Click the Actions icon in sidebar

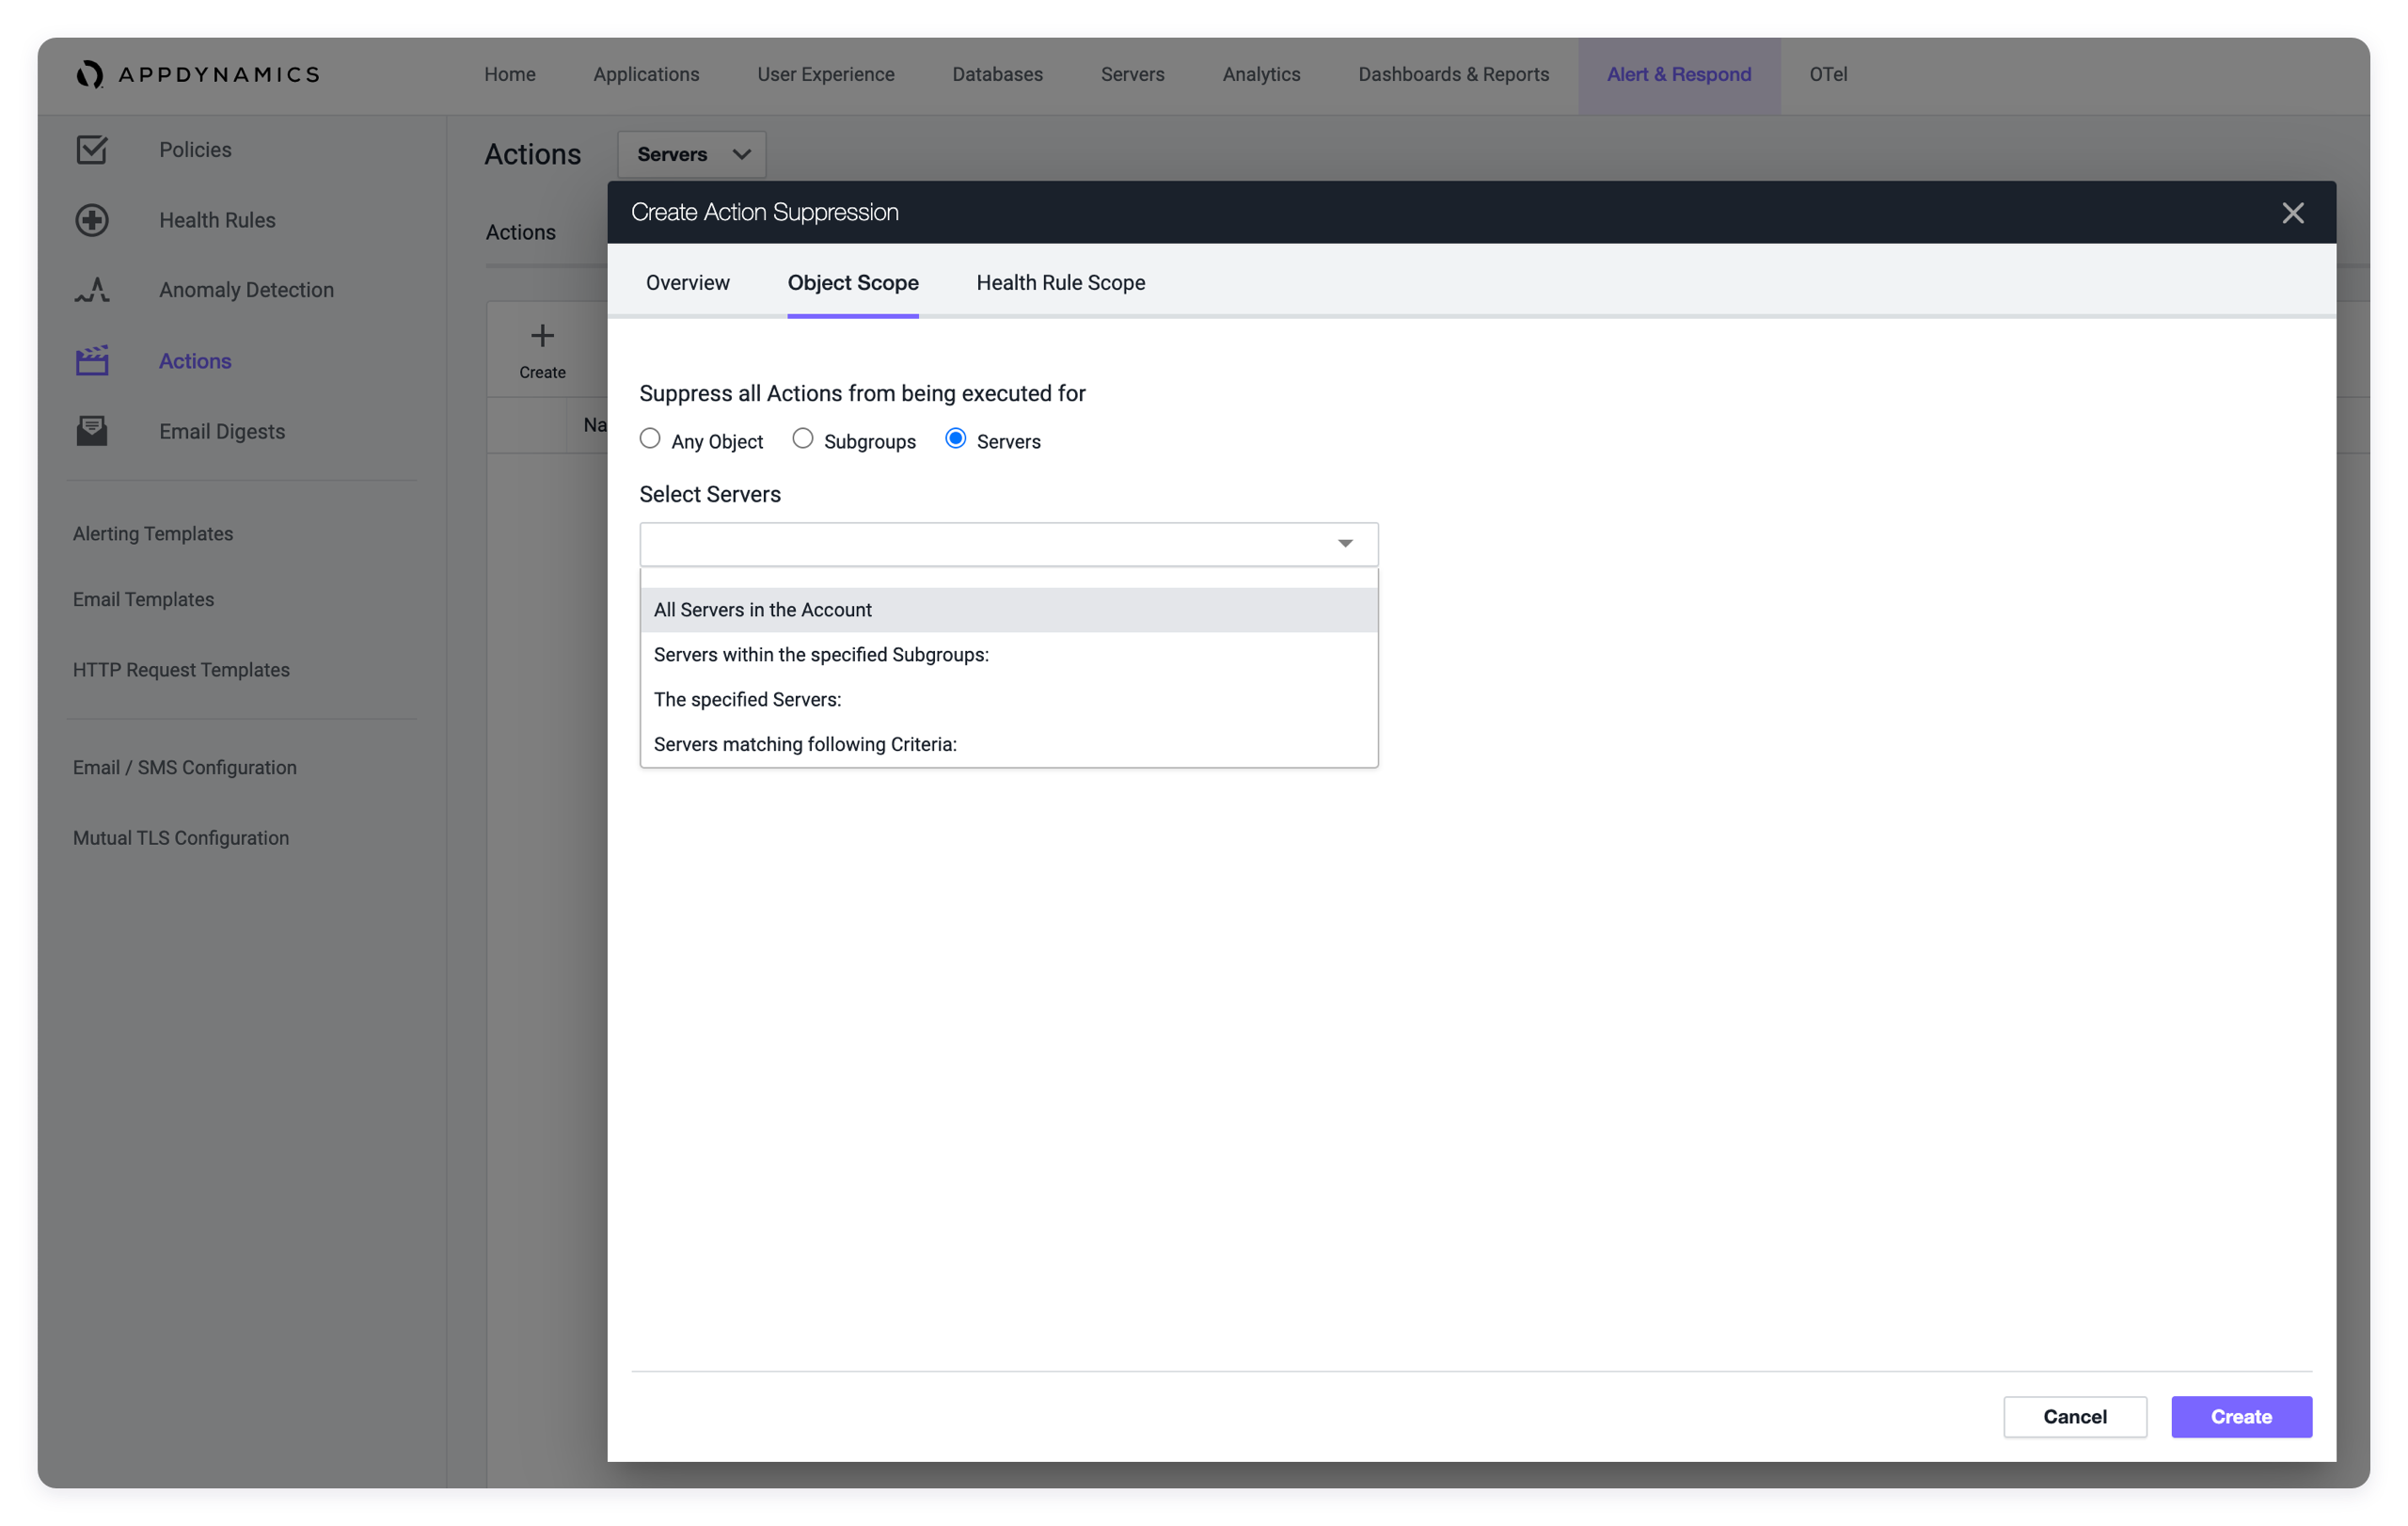[93, 360]
